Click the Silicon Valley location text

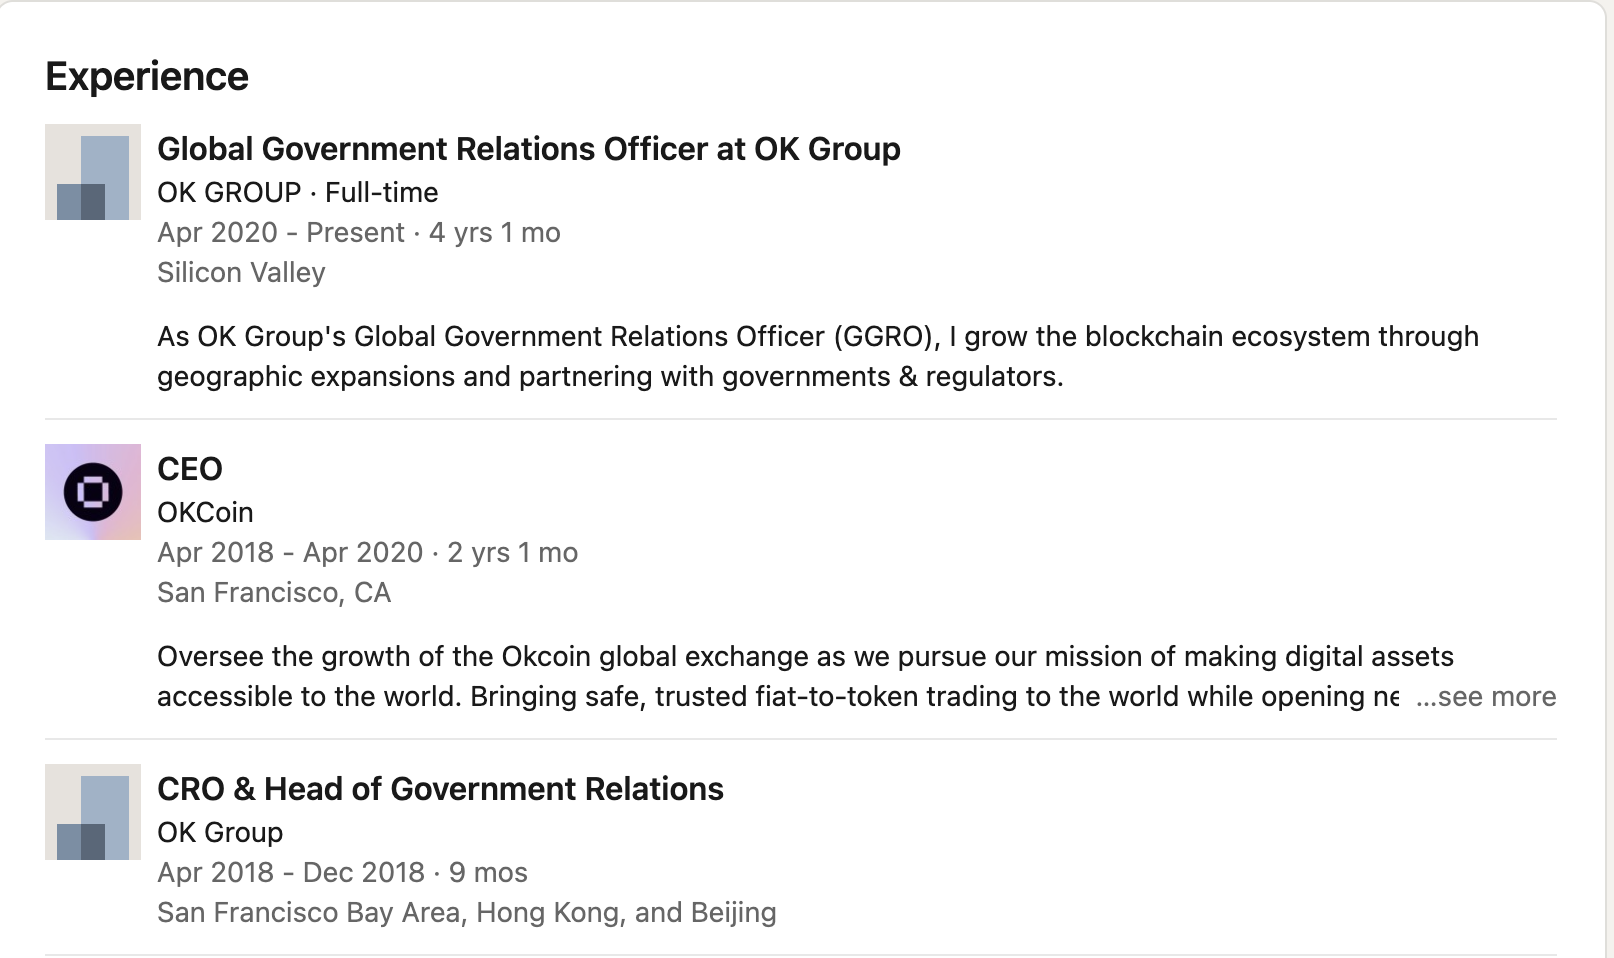click(241, 272)
